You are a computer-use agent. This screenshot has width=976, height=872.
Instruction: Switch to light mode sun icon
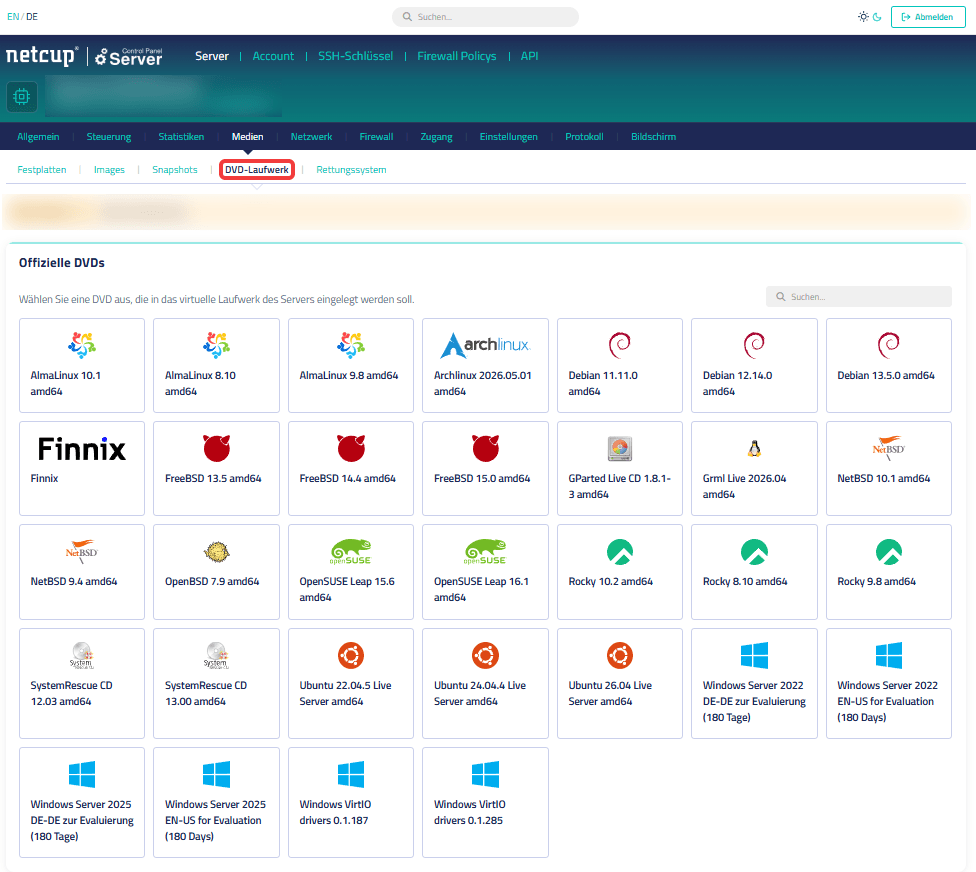click(x=863, y=17)
